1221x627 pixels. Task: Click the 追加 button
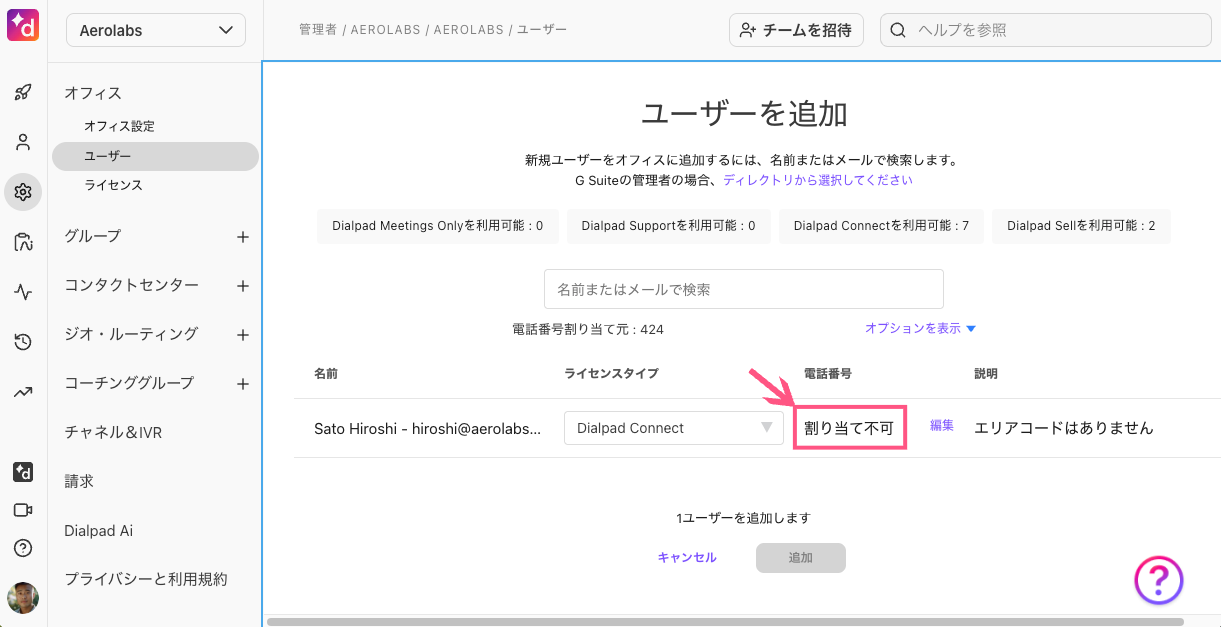coord(801,558)
